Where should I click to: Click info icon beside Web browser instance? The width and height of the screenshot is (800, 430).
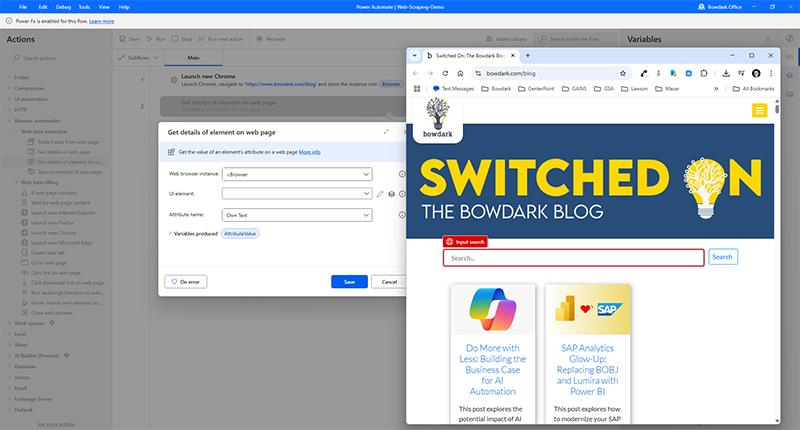coord(402,174)
